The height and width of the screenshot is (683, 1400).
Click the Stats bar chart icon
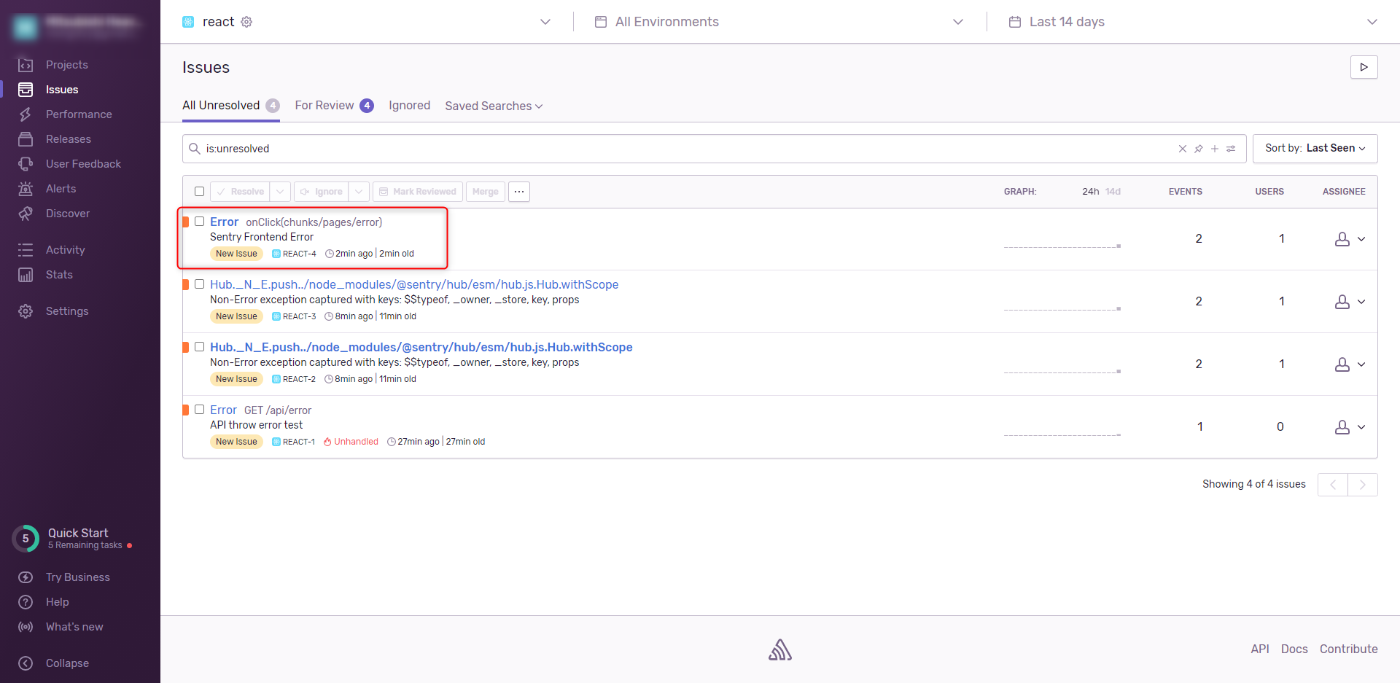coord(26,275)
